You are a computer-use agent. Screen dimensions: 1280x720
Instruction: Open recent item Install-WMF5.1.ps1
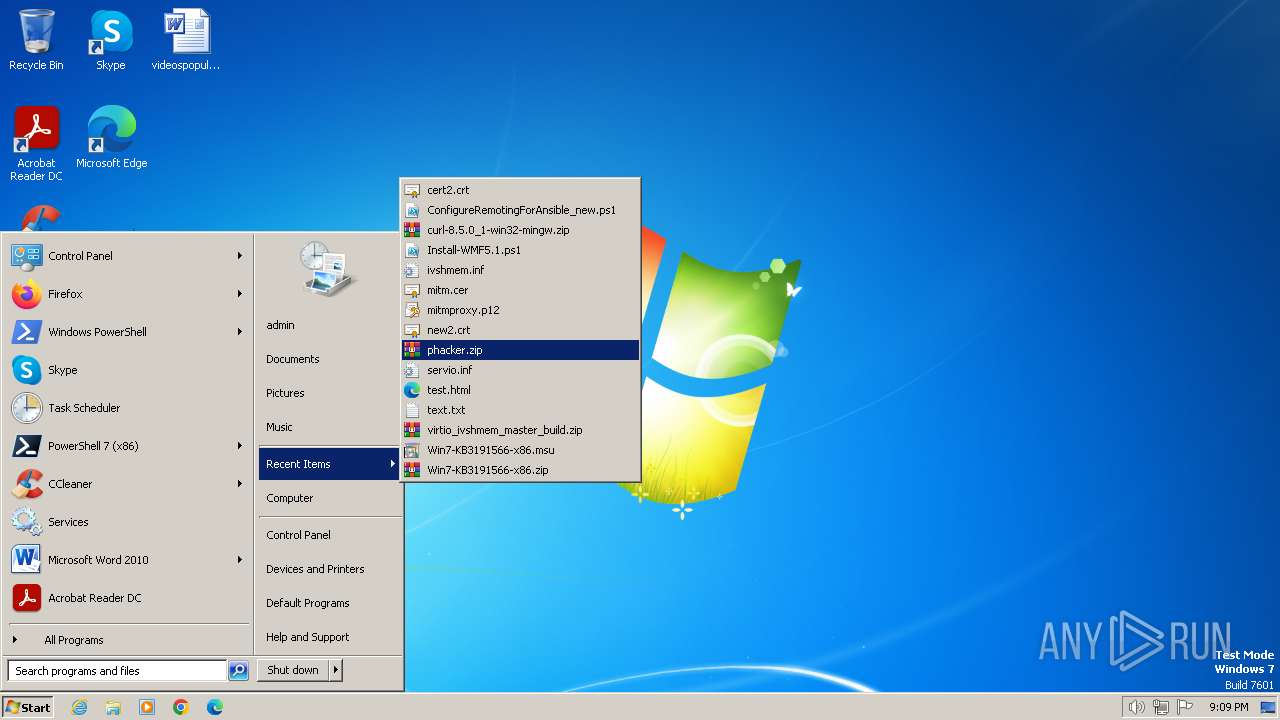coord(520,250)
